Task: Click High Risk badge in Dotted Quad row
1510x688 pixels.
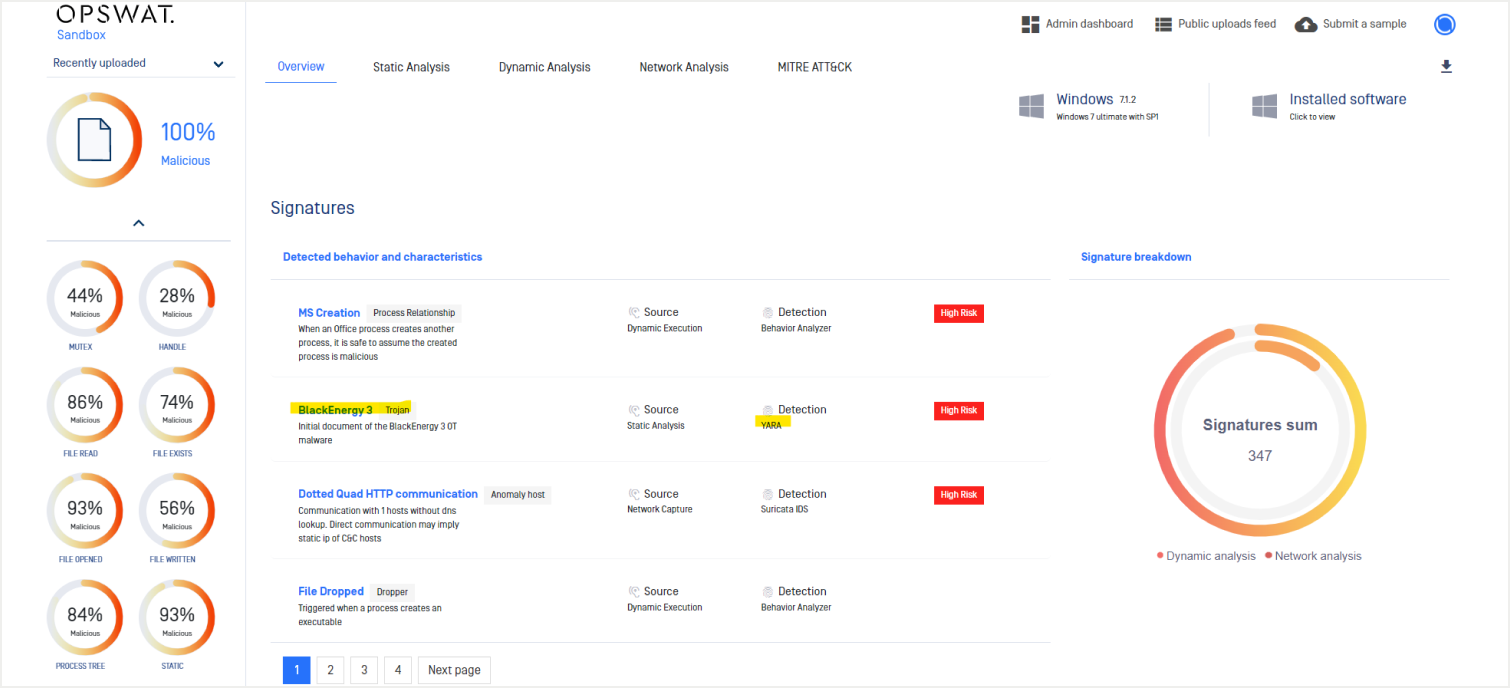Action: pos(959,495)
